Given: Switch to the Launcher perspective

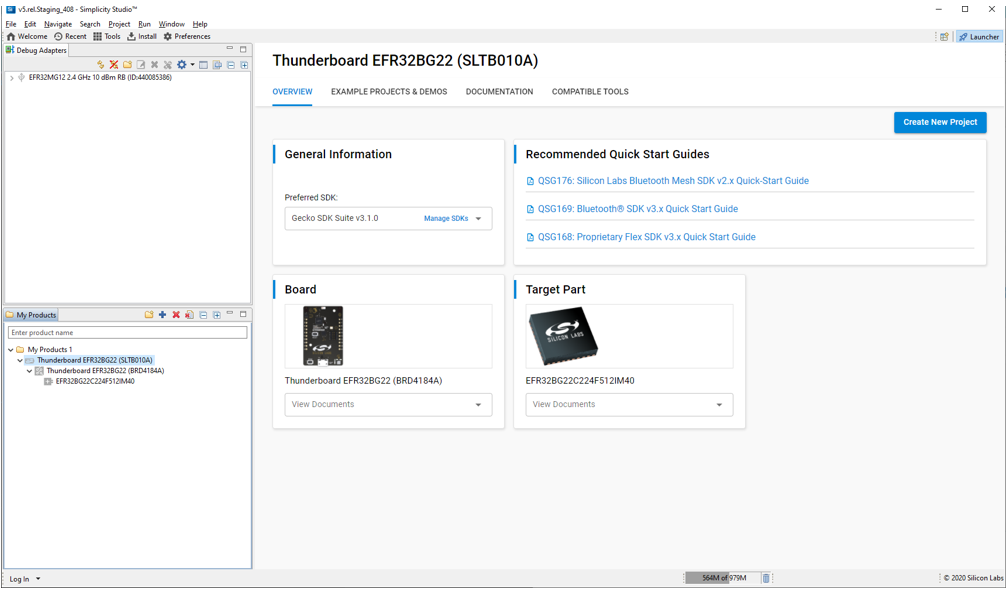Looking at the screenshot, I should (979, 37).
